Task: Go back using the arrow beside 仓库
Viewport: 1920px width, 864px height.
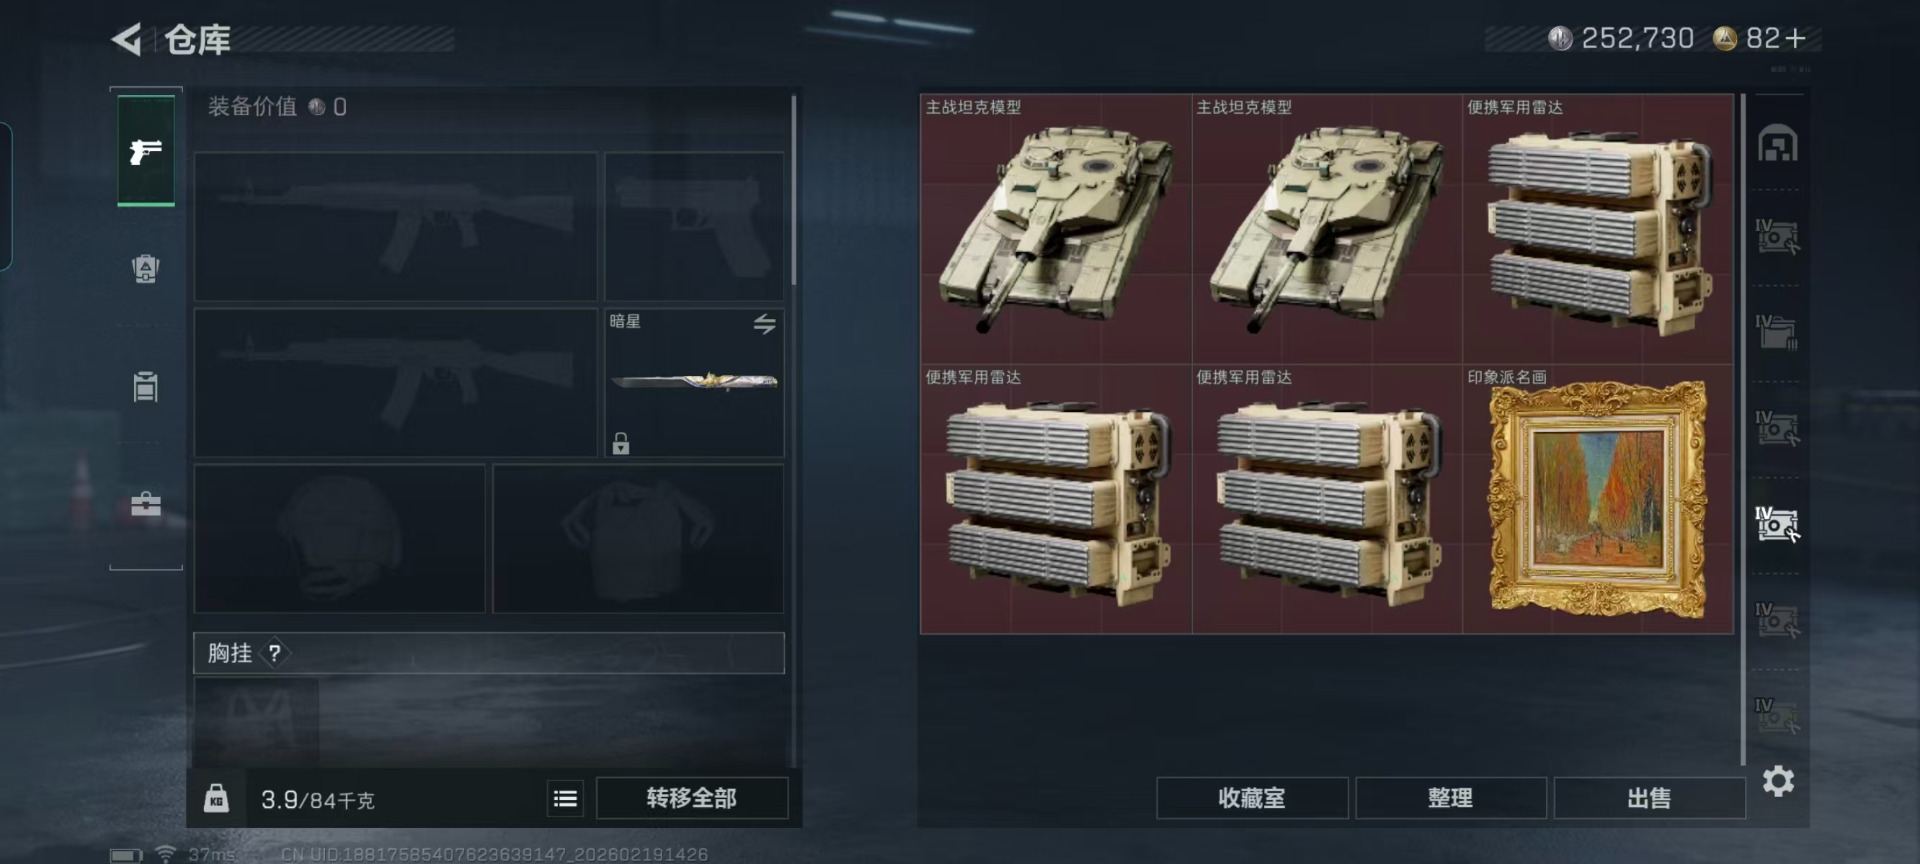Action: click(127, 39)
